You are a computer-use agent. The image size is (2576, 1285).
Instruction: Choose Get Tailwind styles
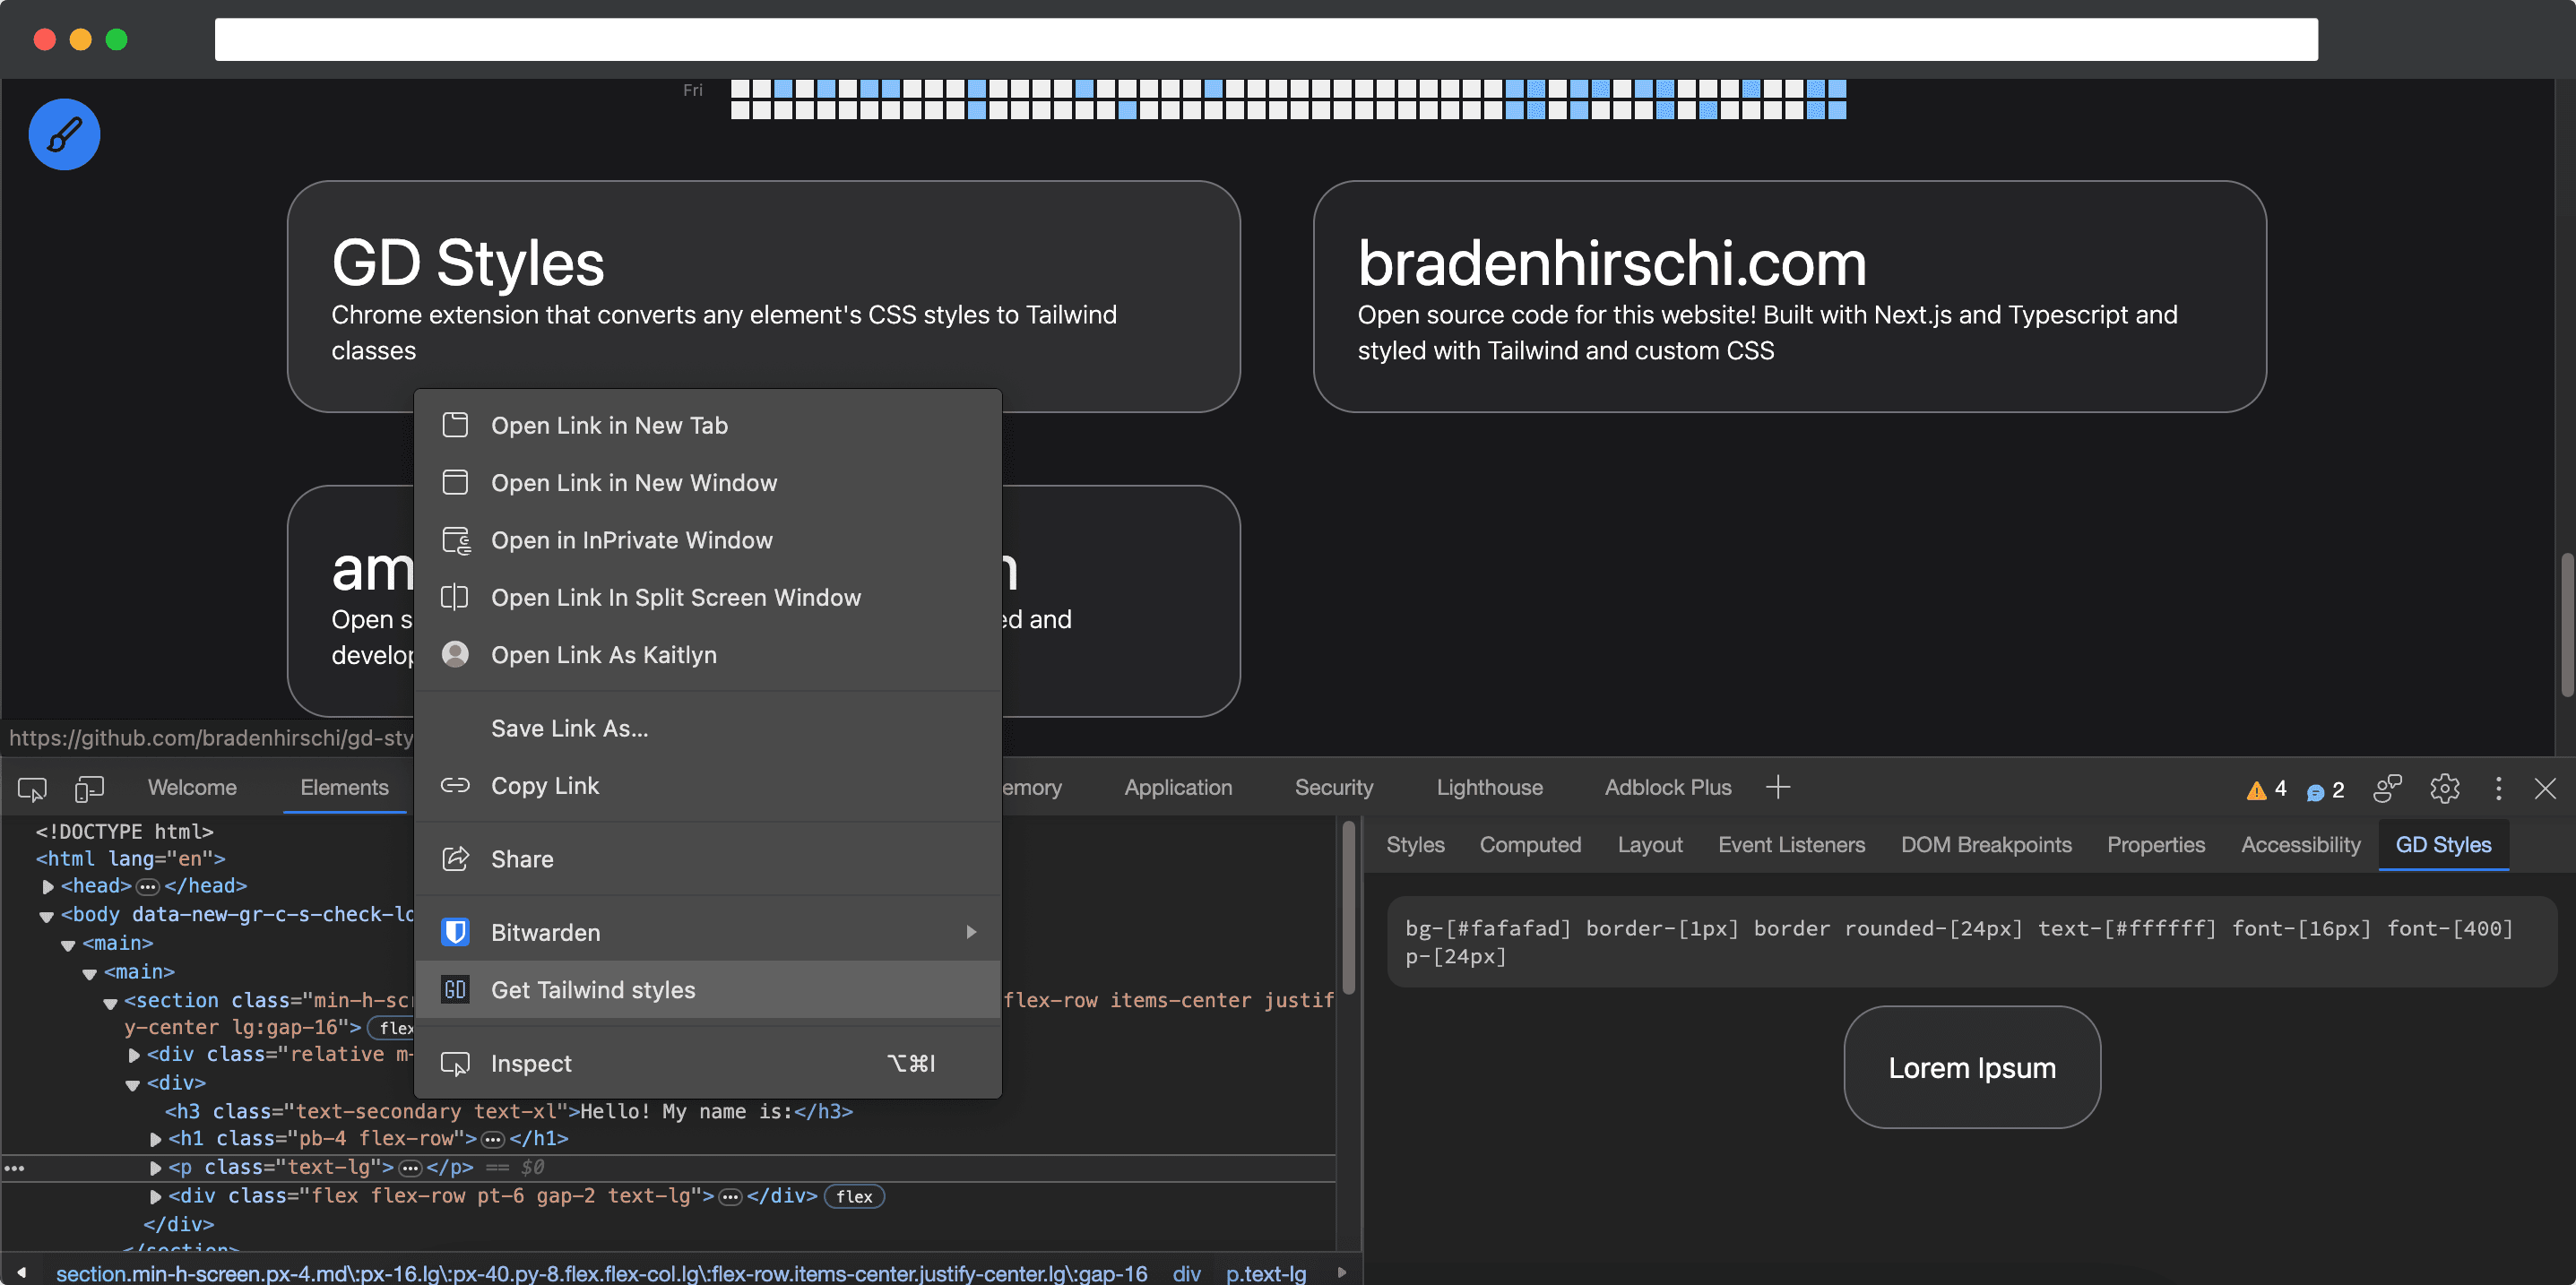708,989
